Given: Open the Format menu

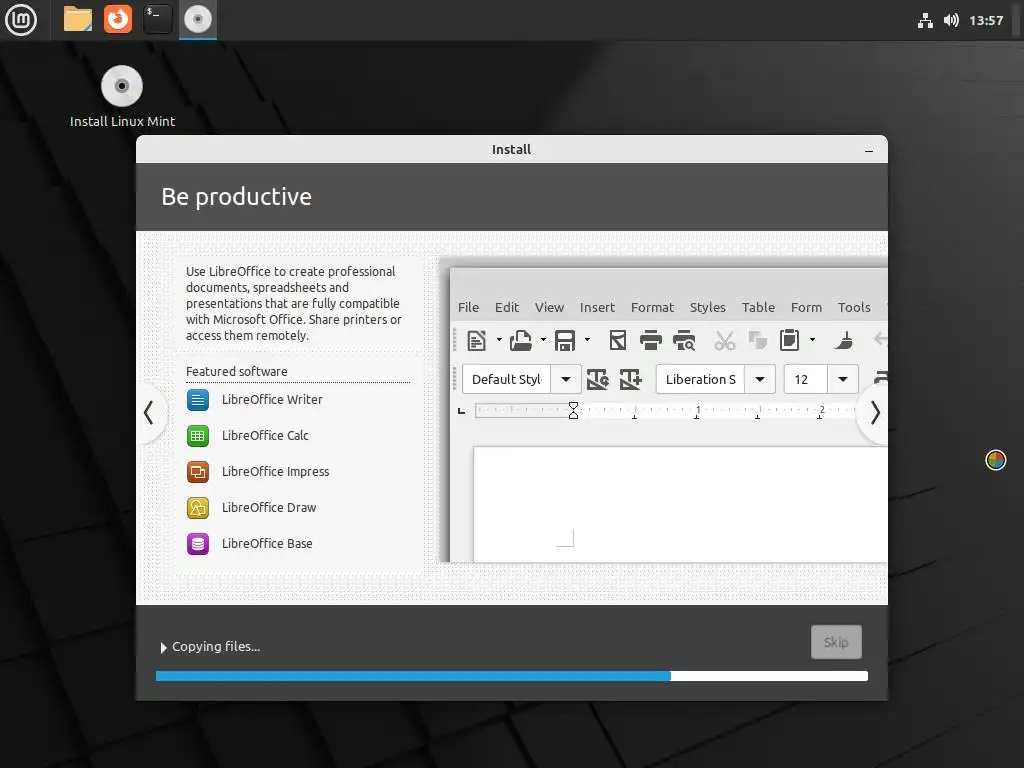Looking at the screenshot, I should pos(652,308).
